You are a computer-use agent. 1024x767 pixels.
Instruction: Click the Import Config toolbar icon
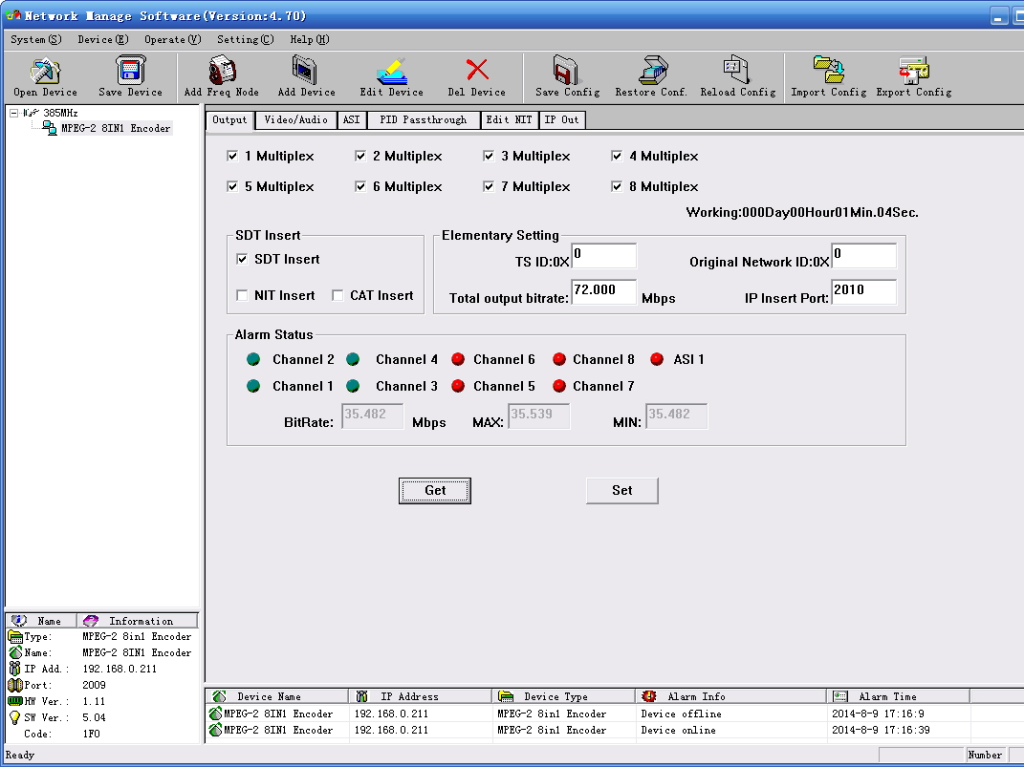tap(829, 69)
